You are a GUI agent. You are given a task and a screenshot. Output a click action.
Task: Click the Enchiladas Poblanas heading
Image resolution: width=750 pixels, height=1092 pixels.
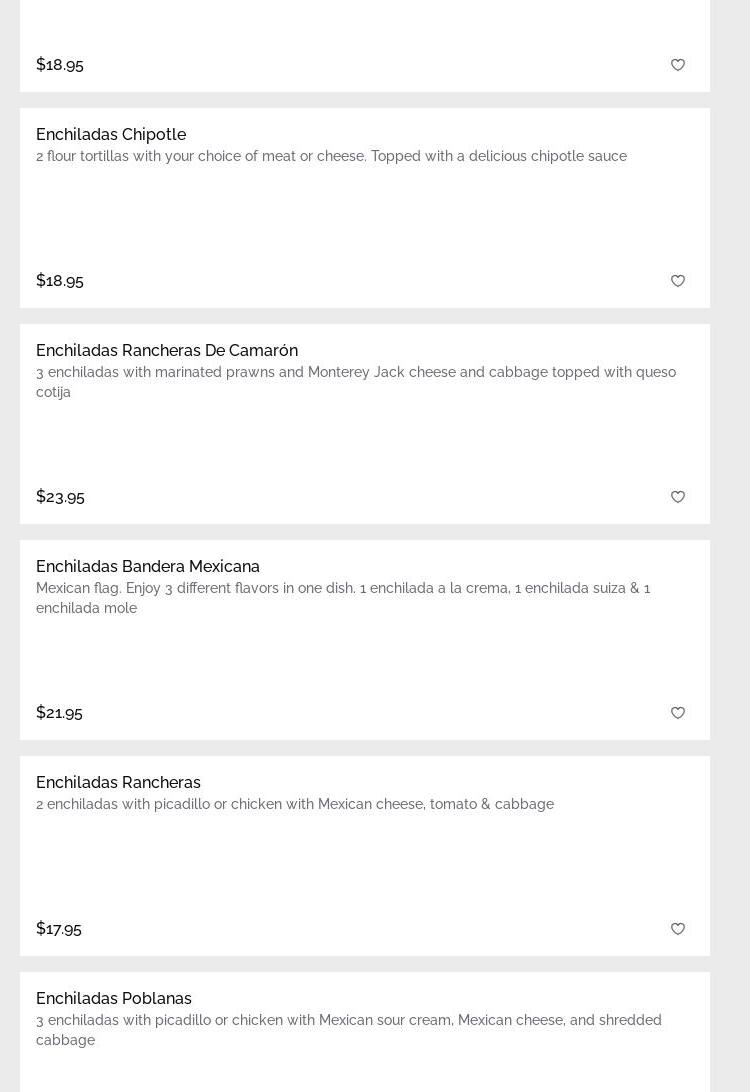(114, 998)
